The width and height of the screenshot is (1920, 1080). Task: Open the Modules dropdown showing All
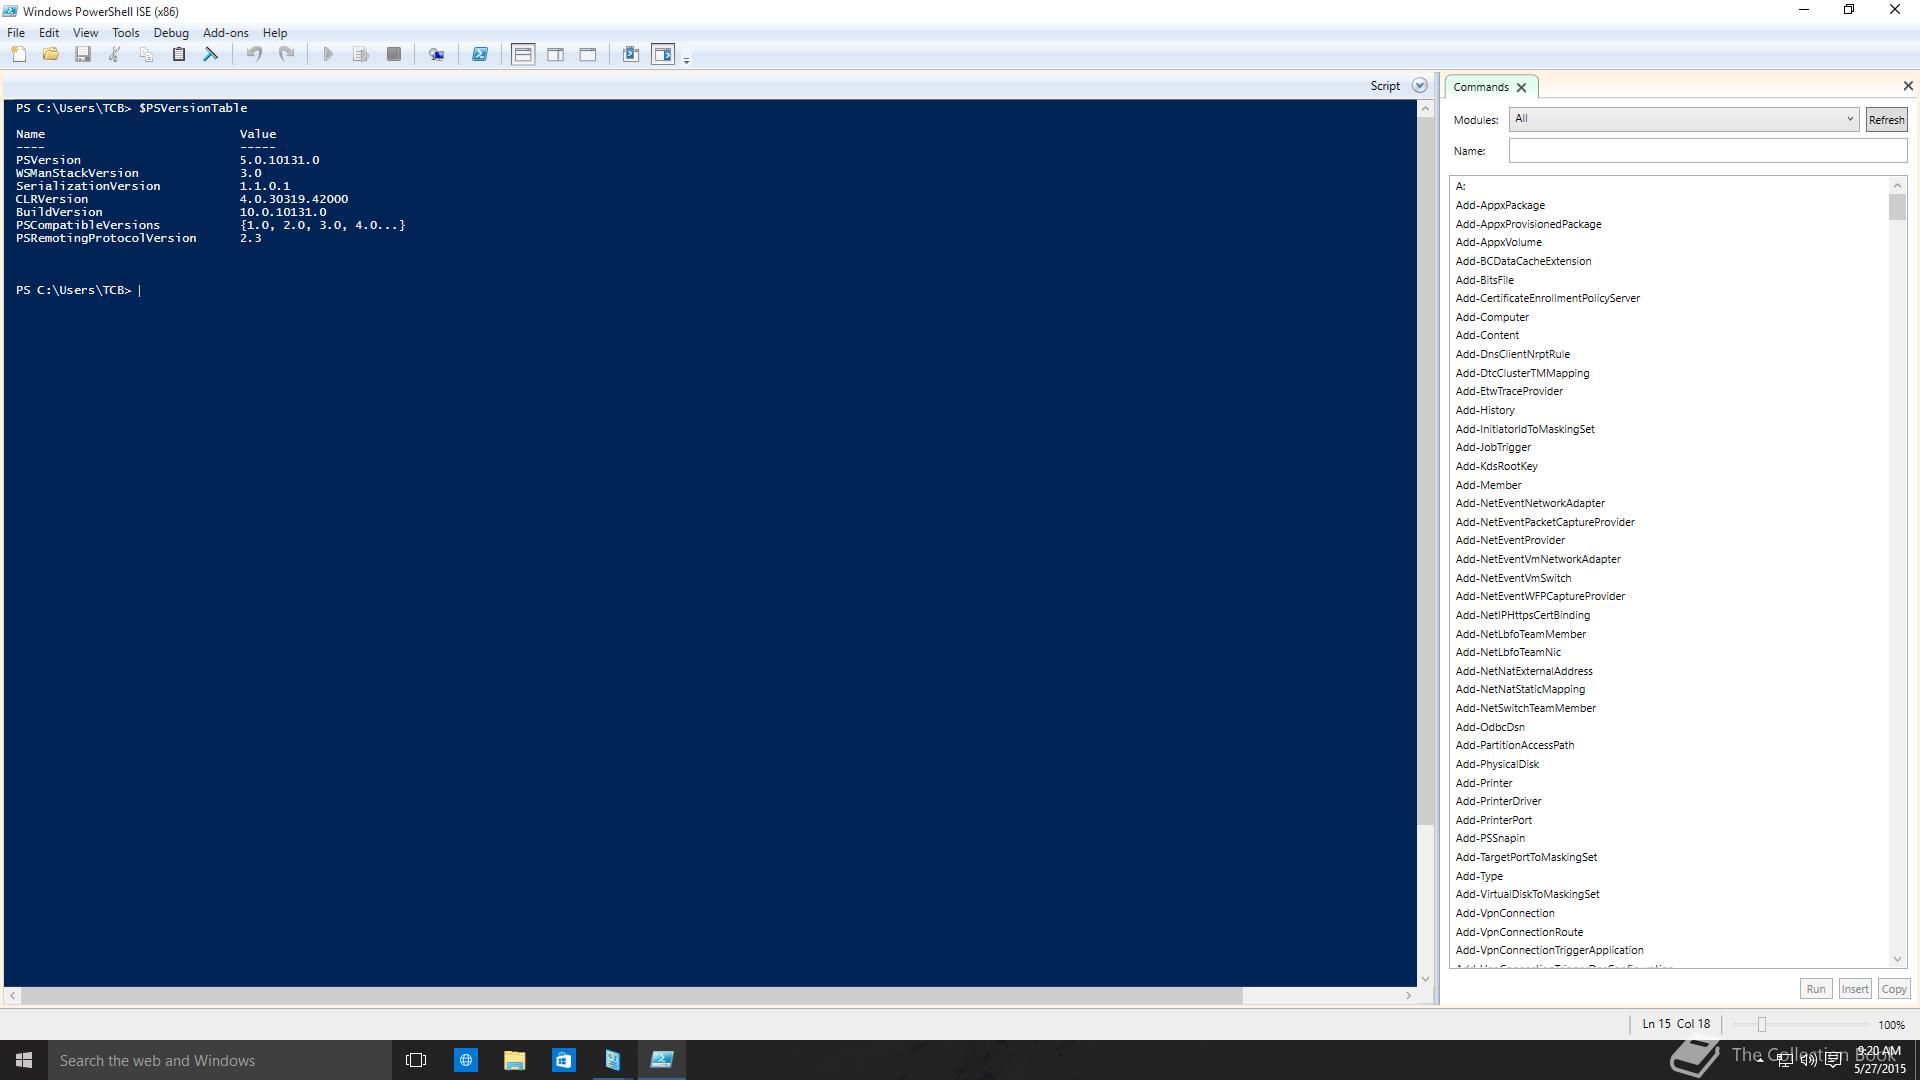(x=1683, y=119)
